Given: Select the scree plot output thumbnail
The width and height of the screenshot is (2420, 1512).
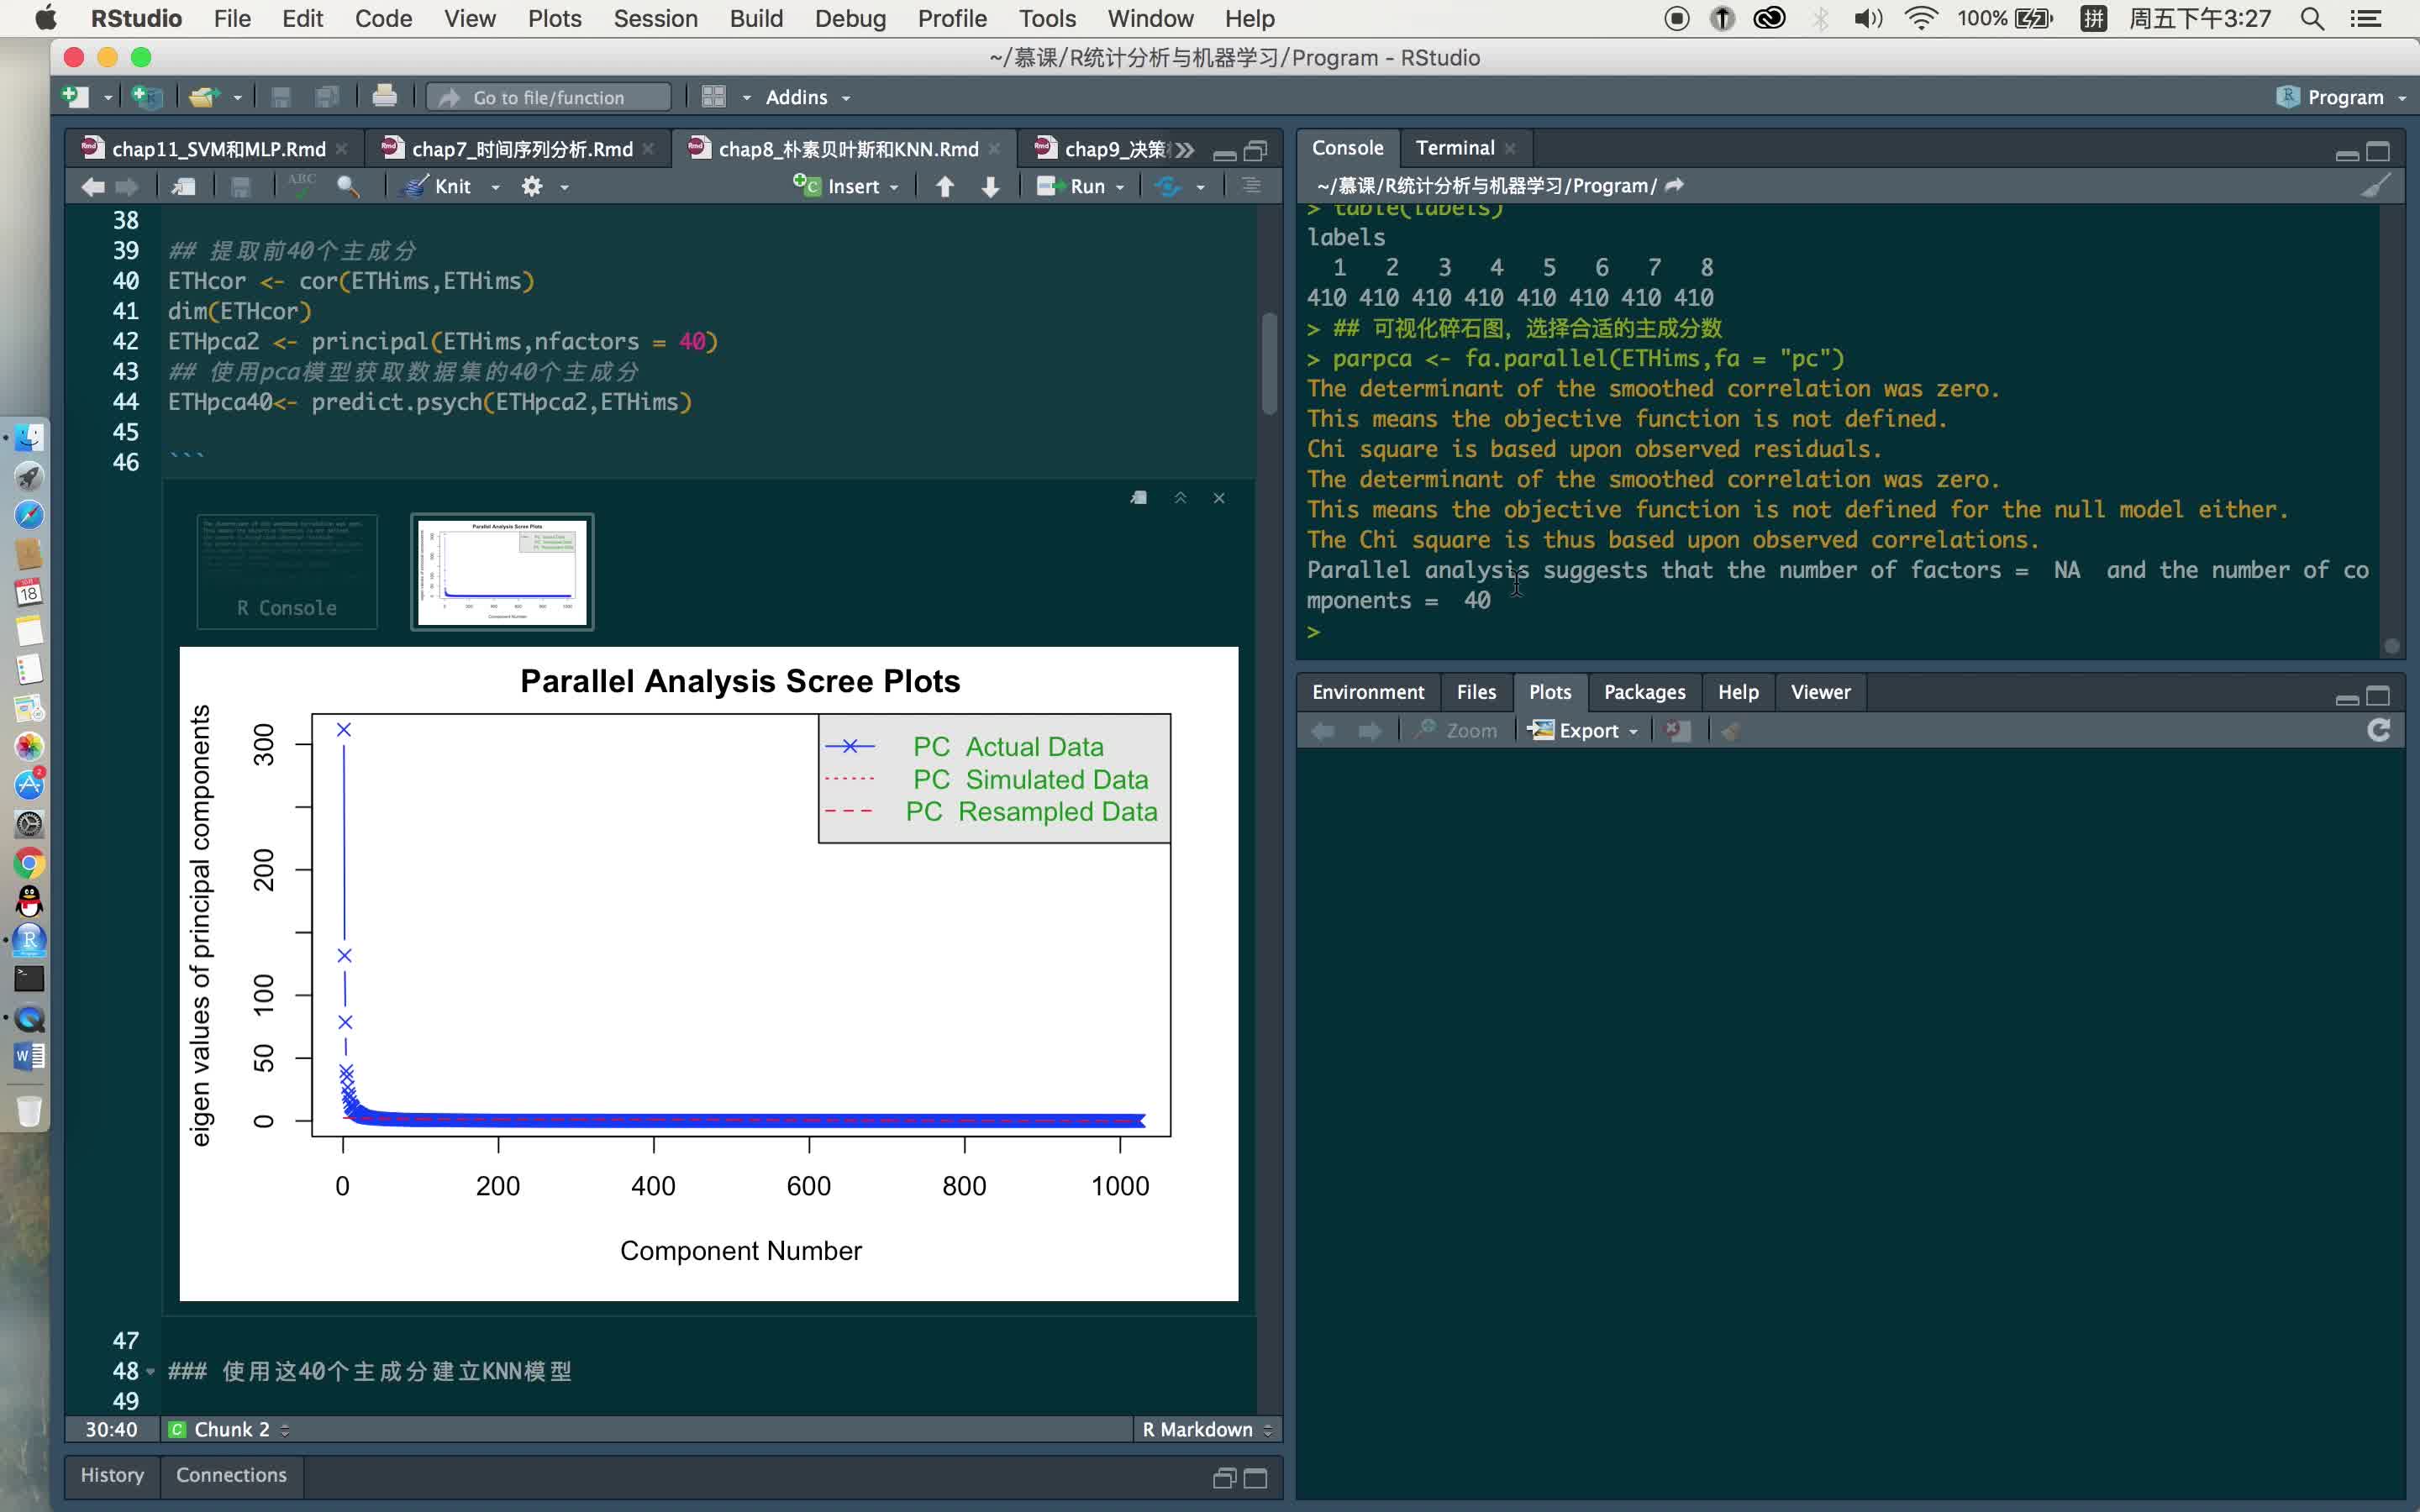Looking at the screenshot, I should tap(502, 572).
